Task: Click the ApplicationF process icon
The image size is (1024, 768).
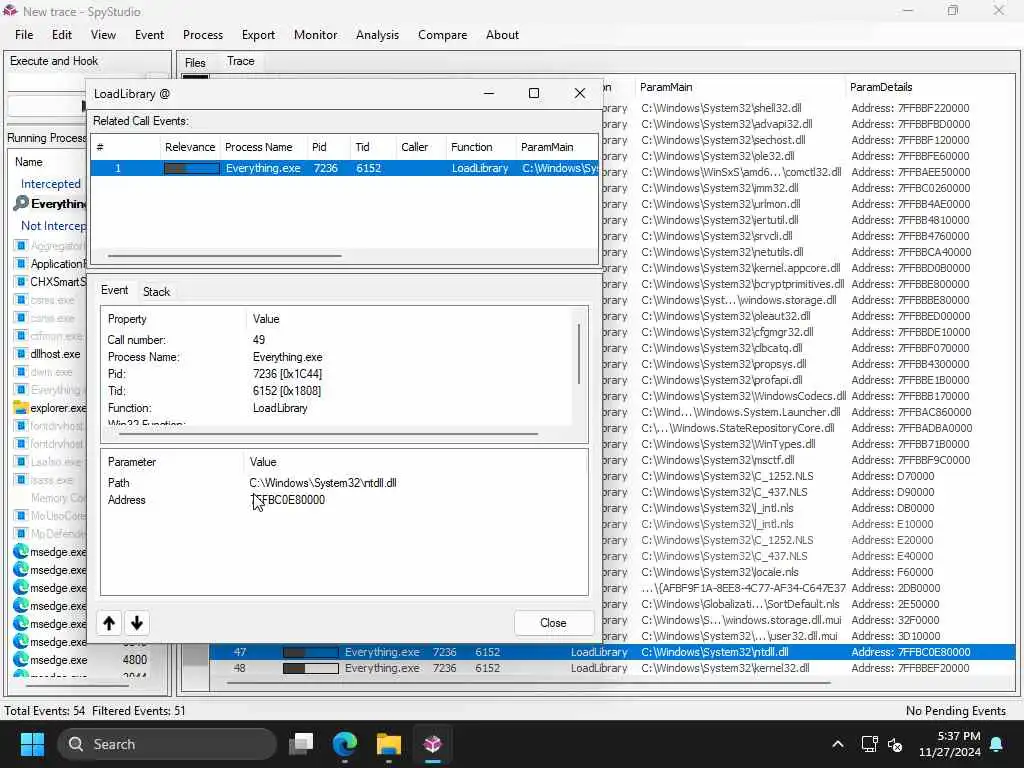Action: (21, 264)
